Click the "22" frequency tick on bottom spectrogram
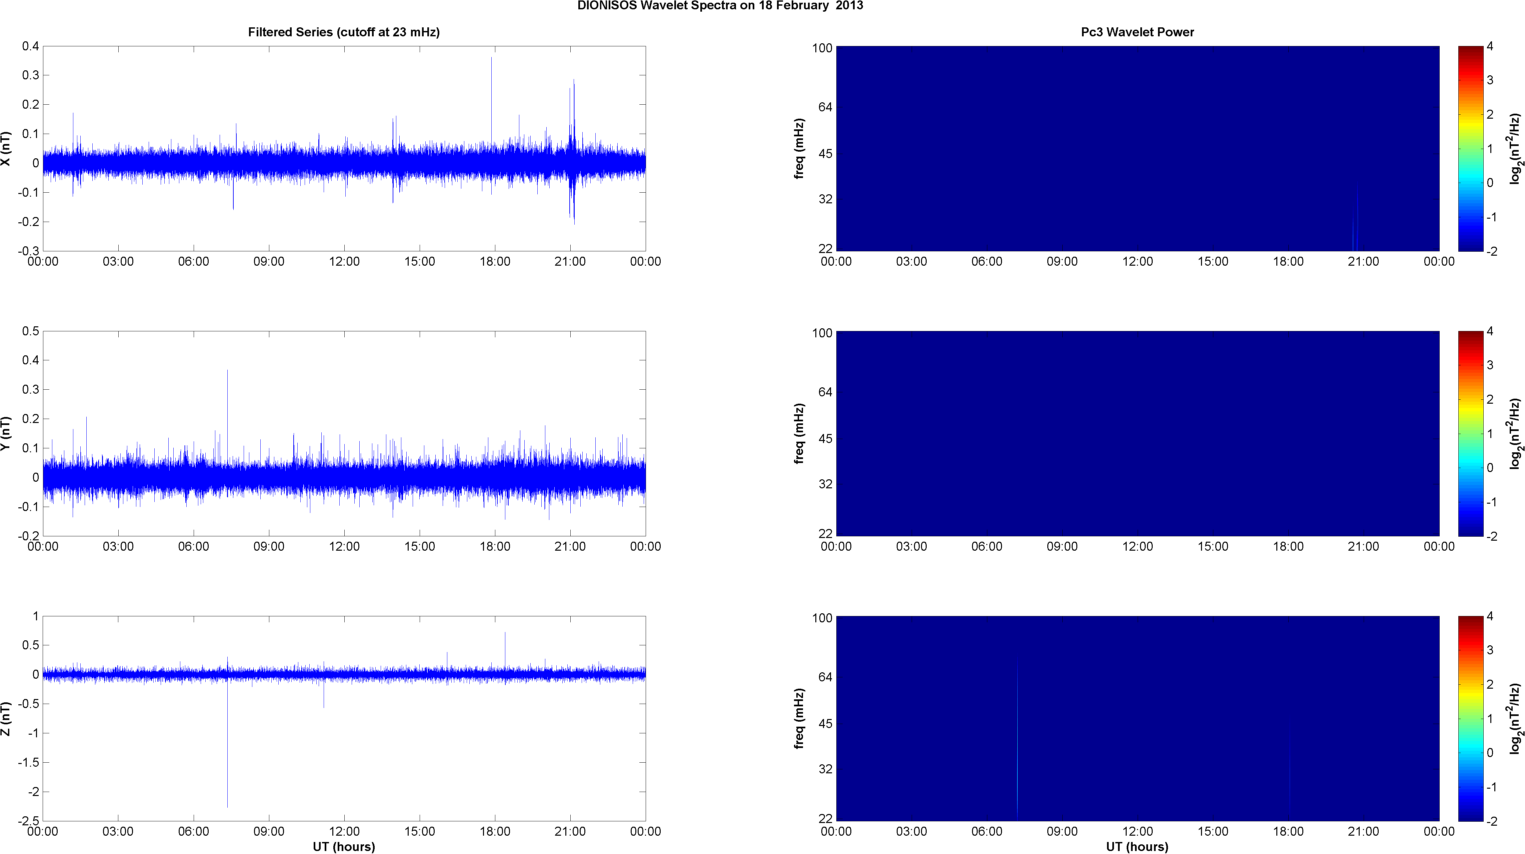The height and width of the screenshot is (854, 1525). [x=826, y=819]
